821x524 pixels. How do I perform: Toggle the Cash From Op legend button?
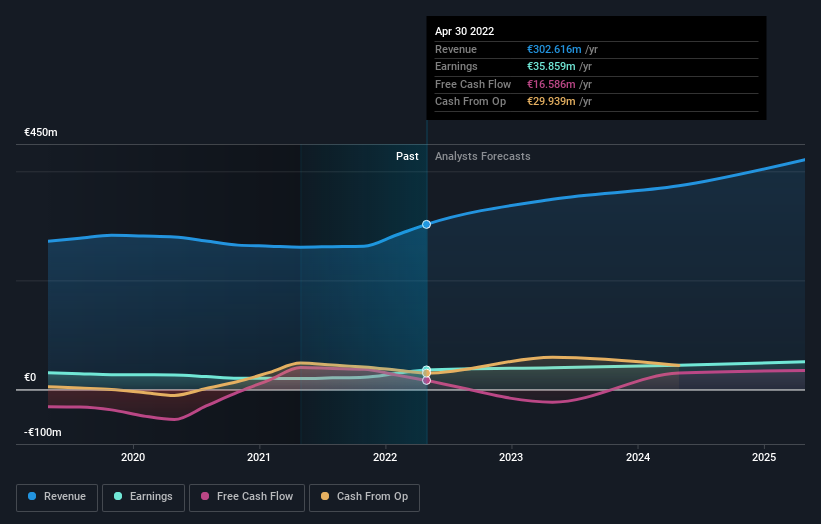364,497
